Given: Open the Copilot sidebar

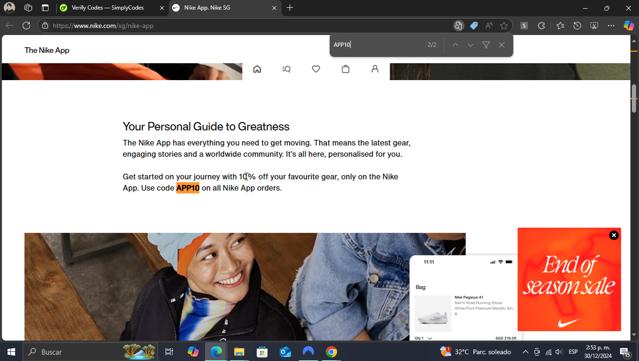Looking at the screenshot, I should pyautogui.click(x=629, y=26).
